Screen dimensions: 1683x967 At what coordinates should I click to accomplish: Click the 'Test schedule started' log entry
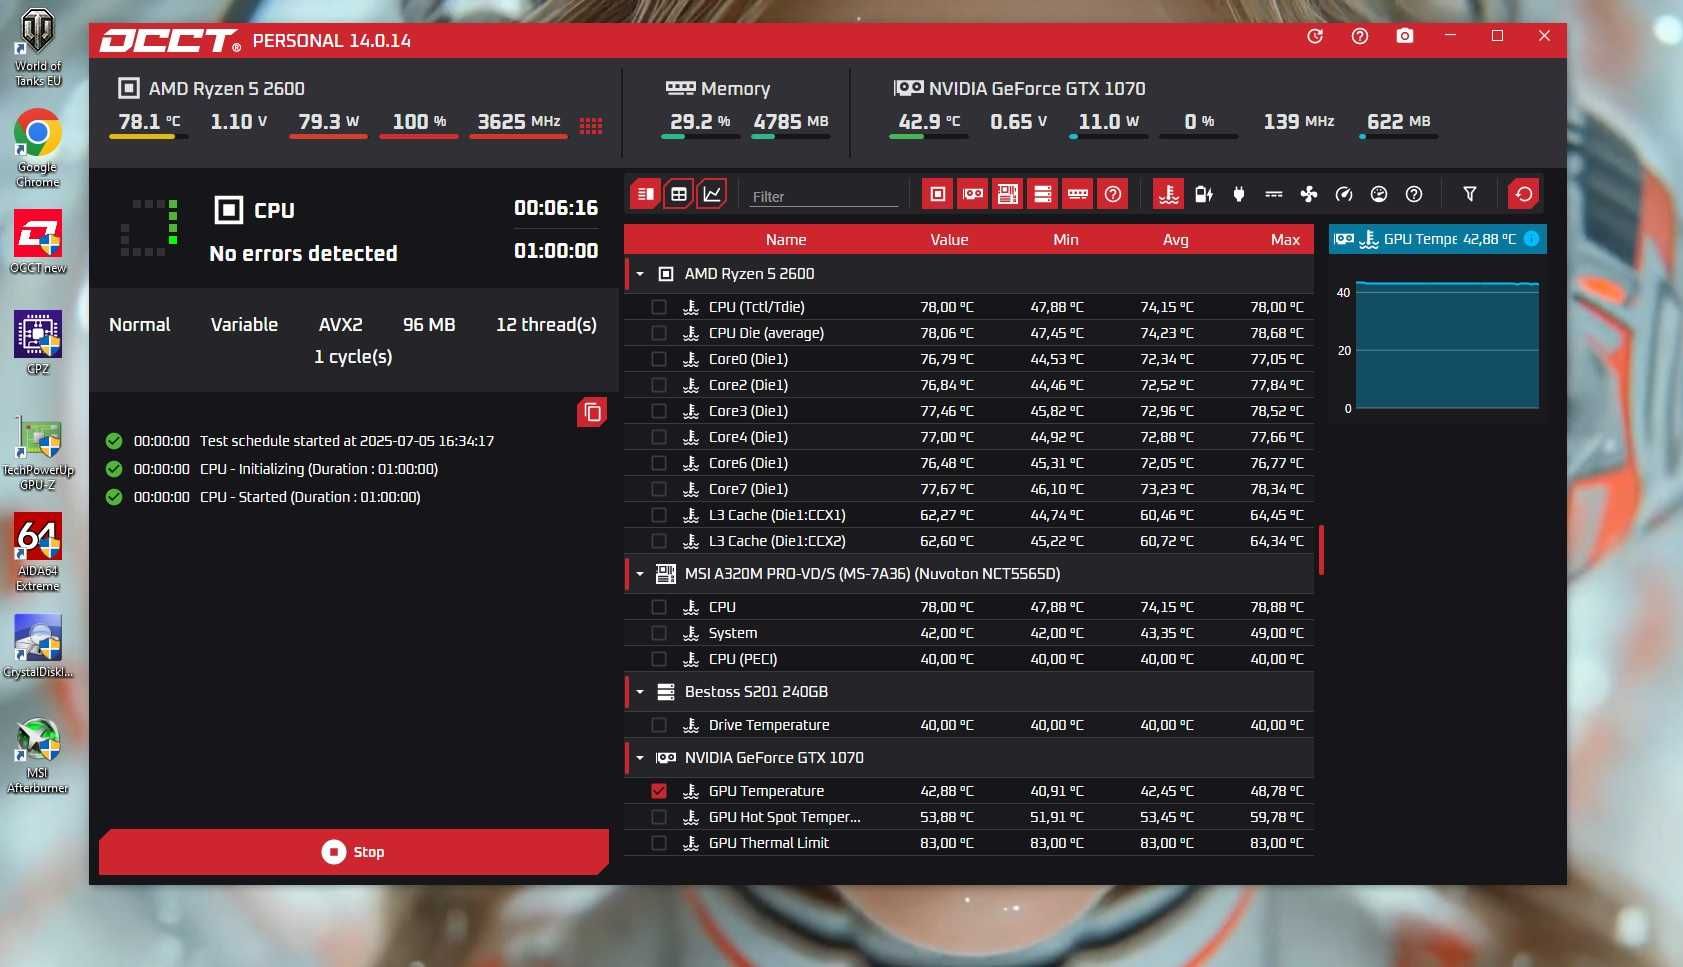point(347,441)
